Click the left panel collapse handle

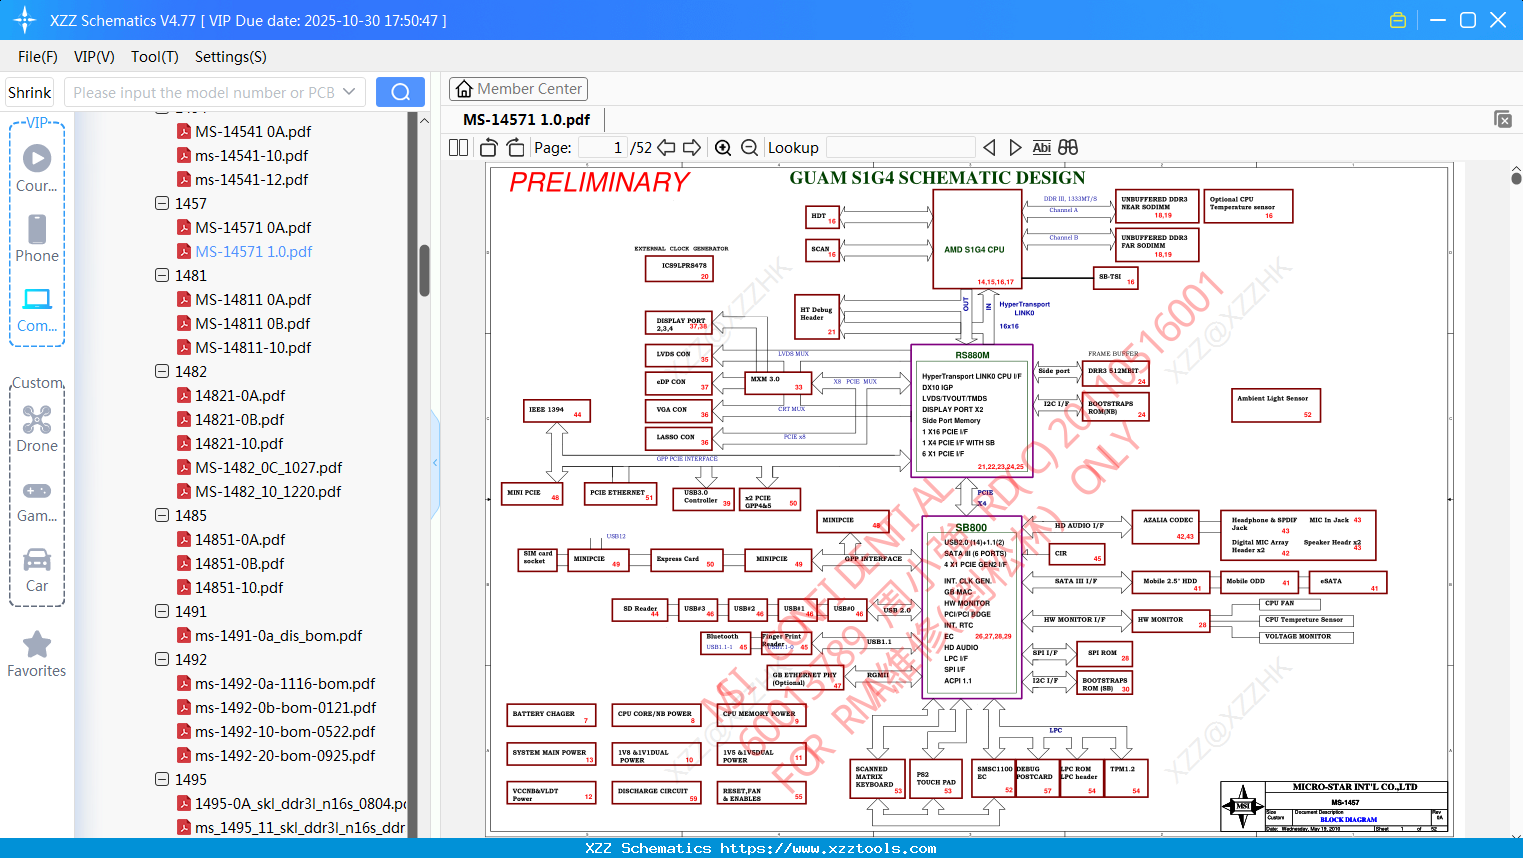[x=435, y=462]
